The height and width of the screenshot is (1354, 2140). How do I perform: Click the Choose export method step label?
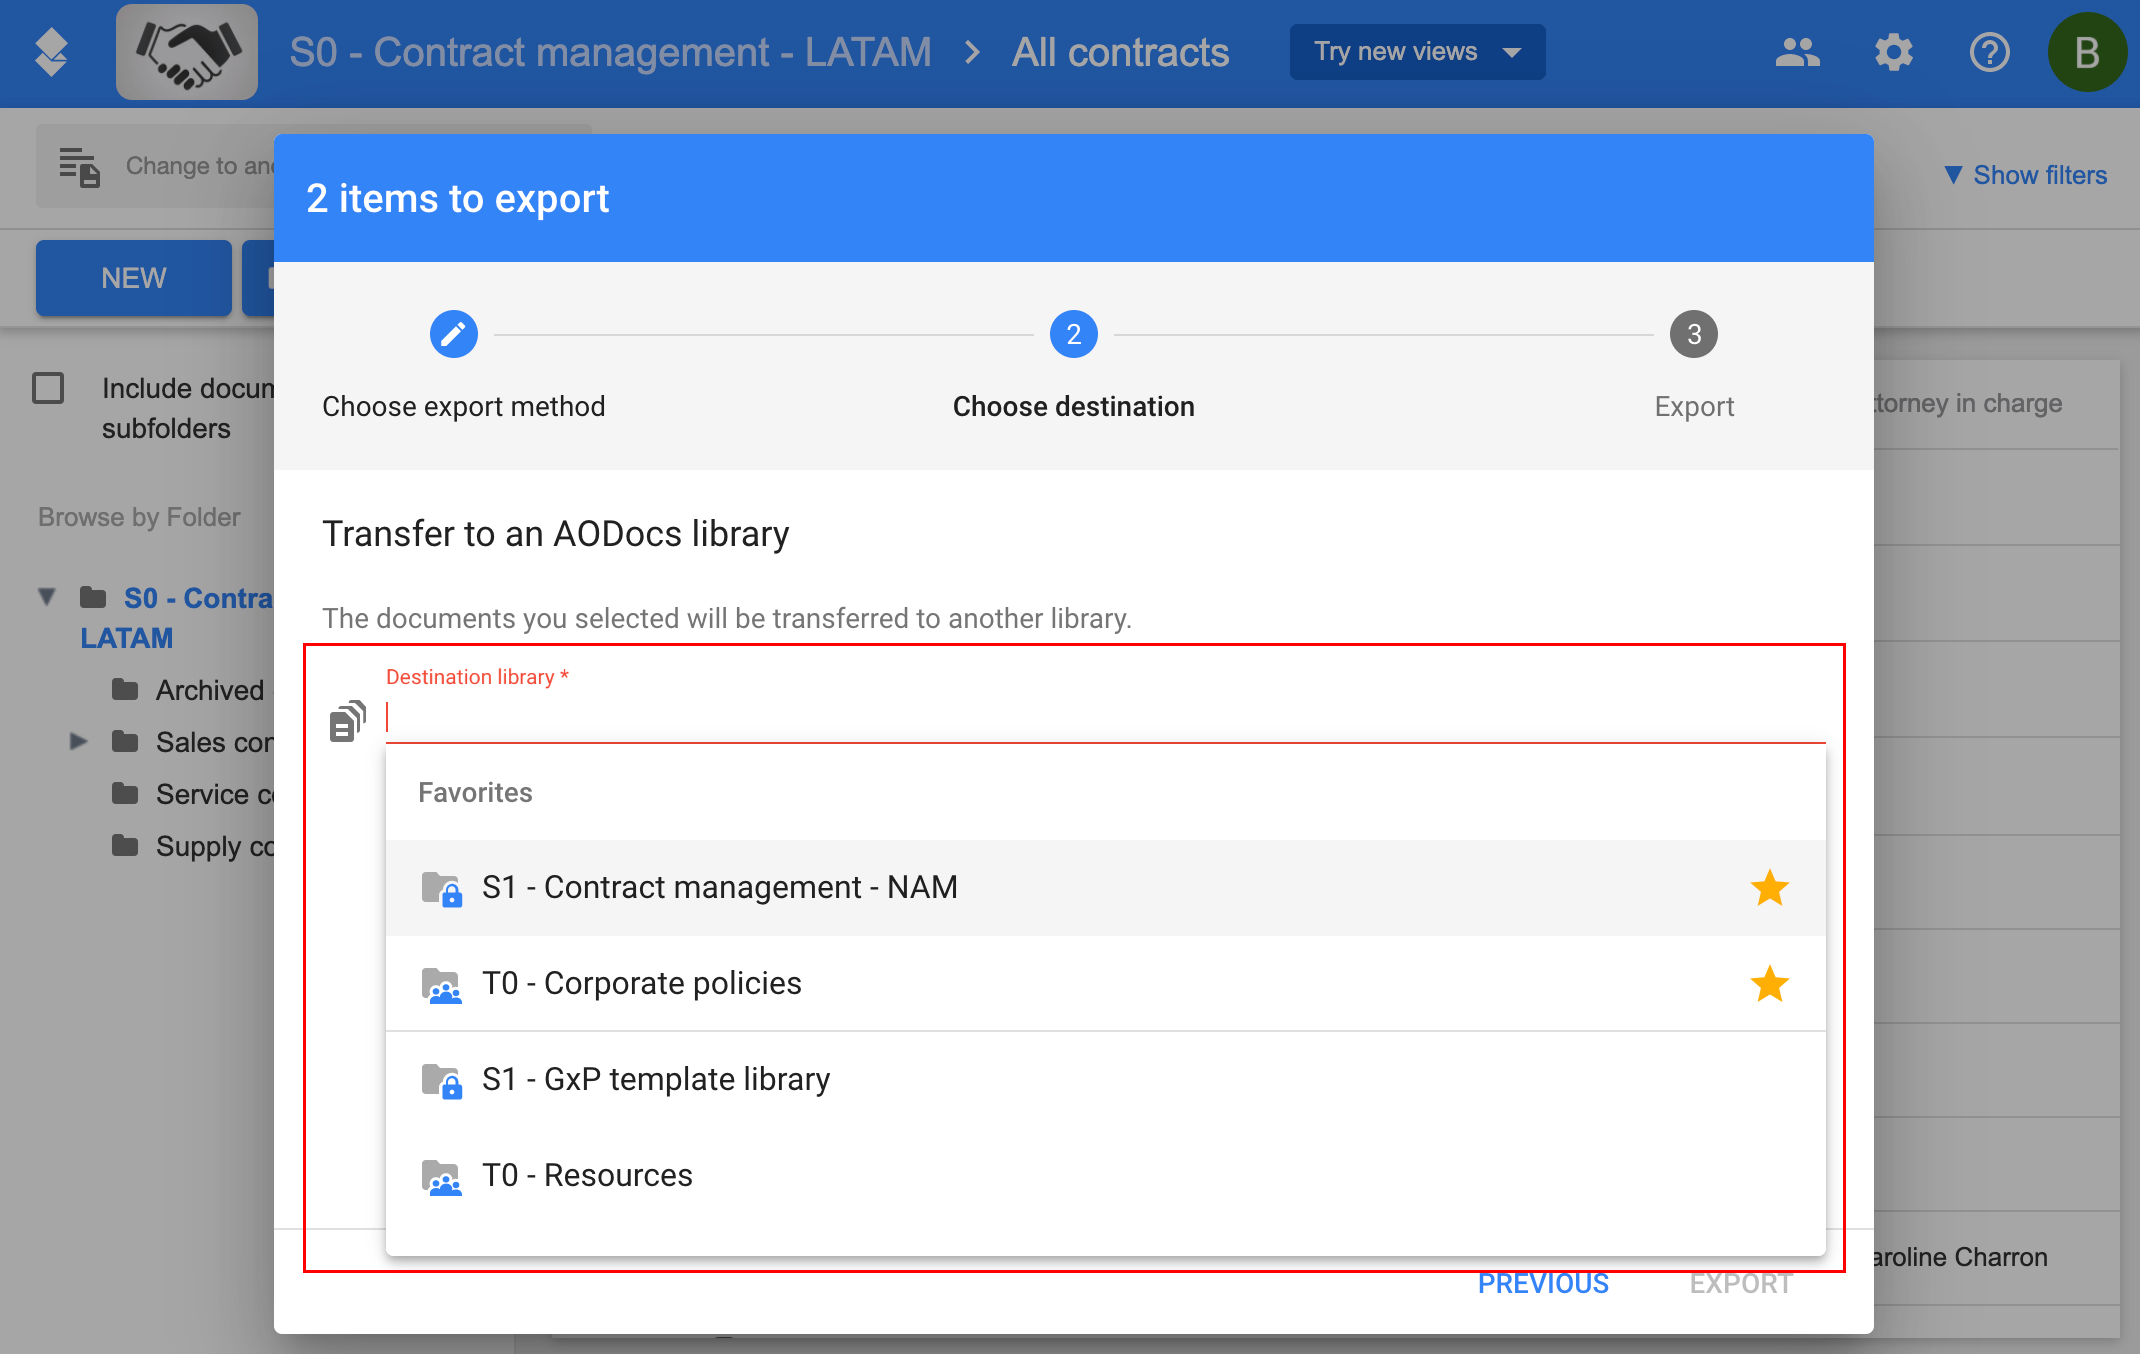pyautogui.click(x=464, y=406)
